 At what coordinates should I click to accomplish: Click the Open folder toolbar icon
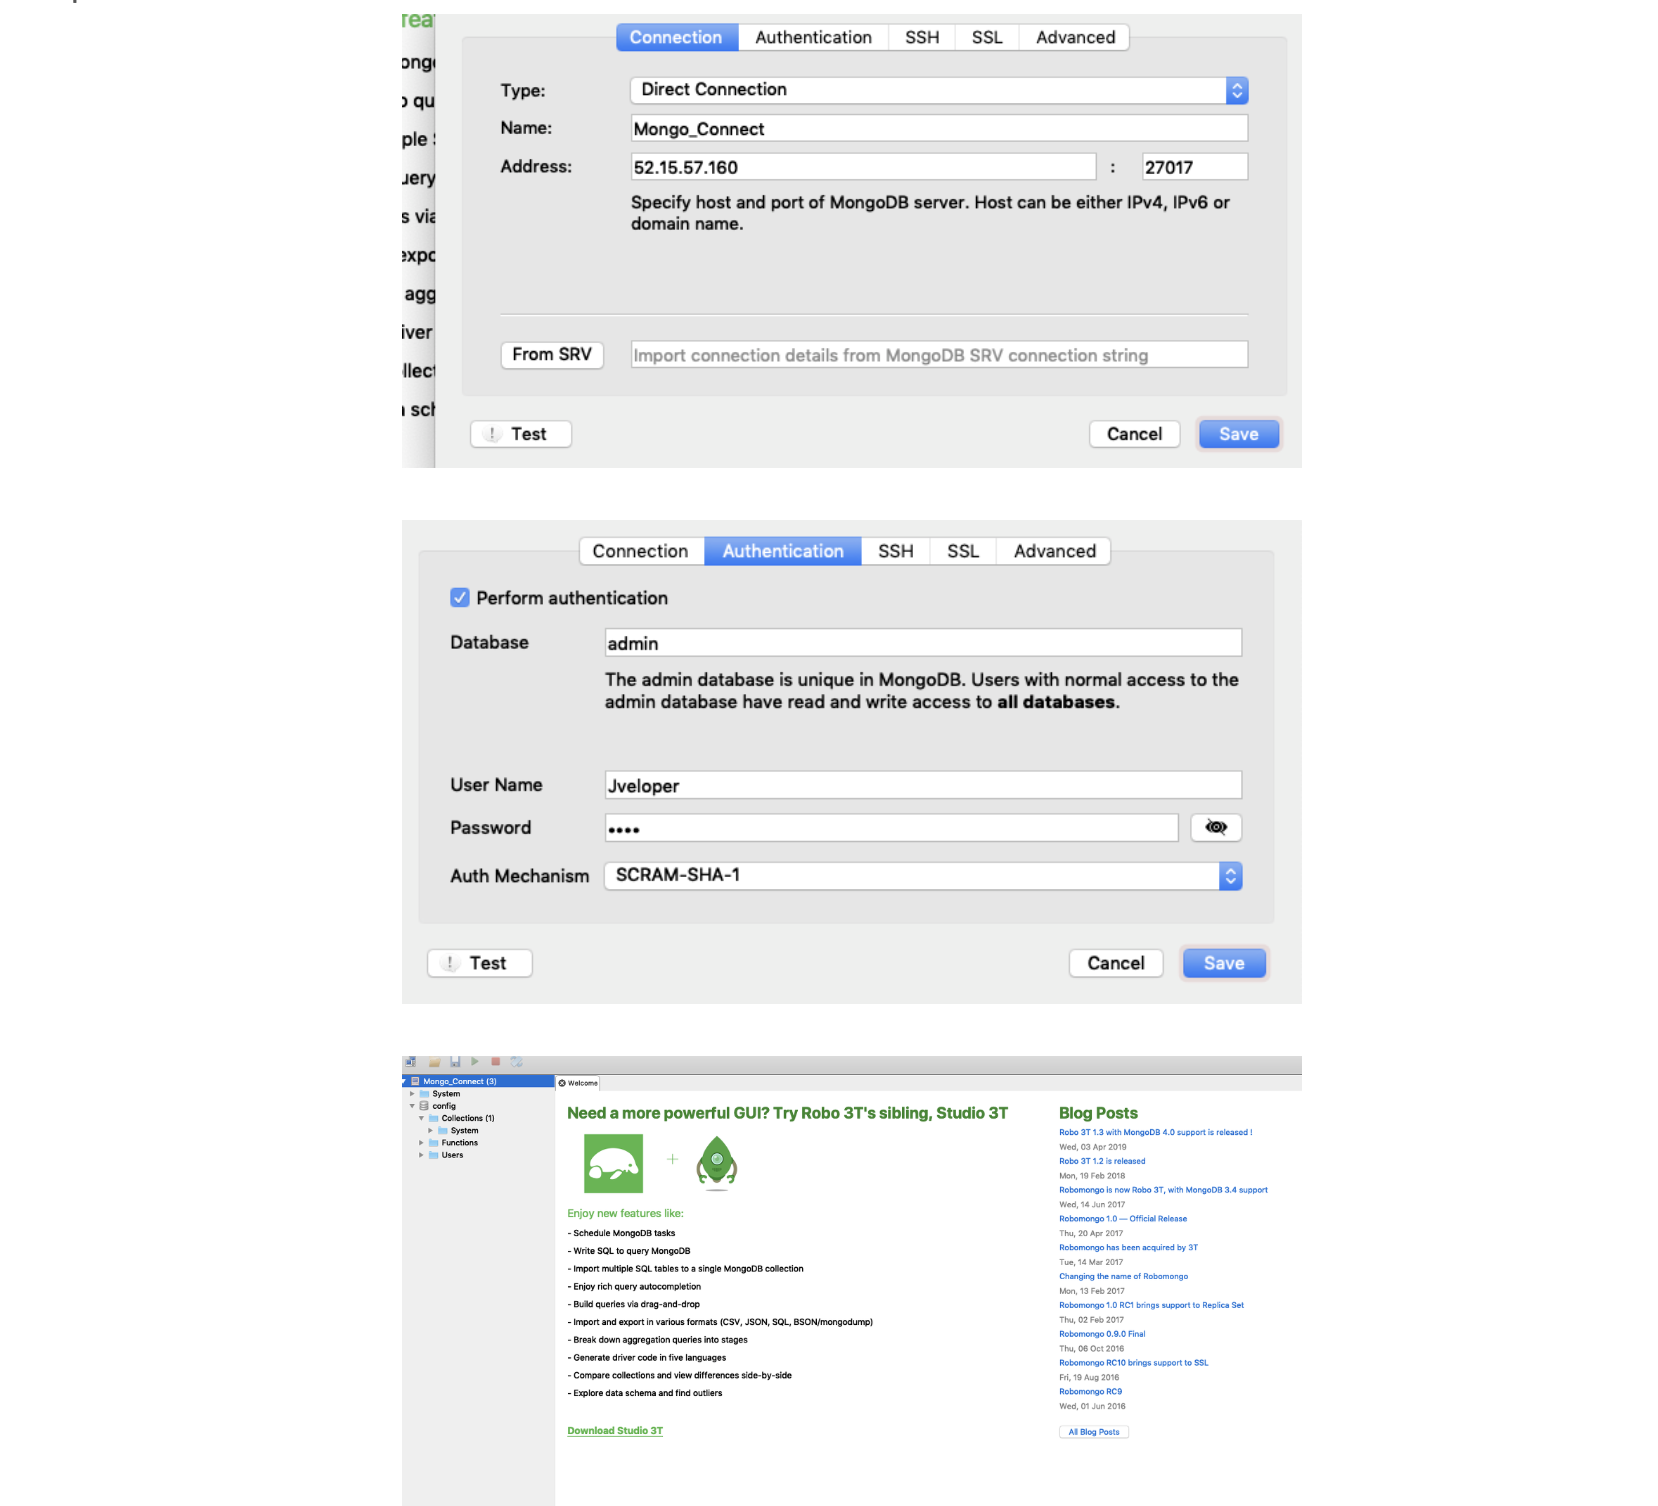coord(435,1062)
